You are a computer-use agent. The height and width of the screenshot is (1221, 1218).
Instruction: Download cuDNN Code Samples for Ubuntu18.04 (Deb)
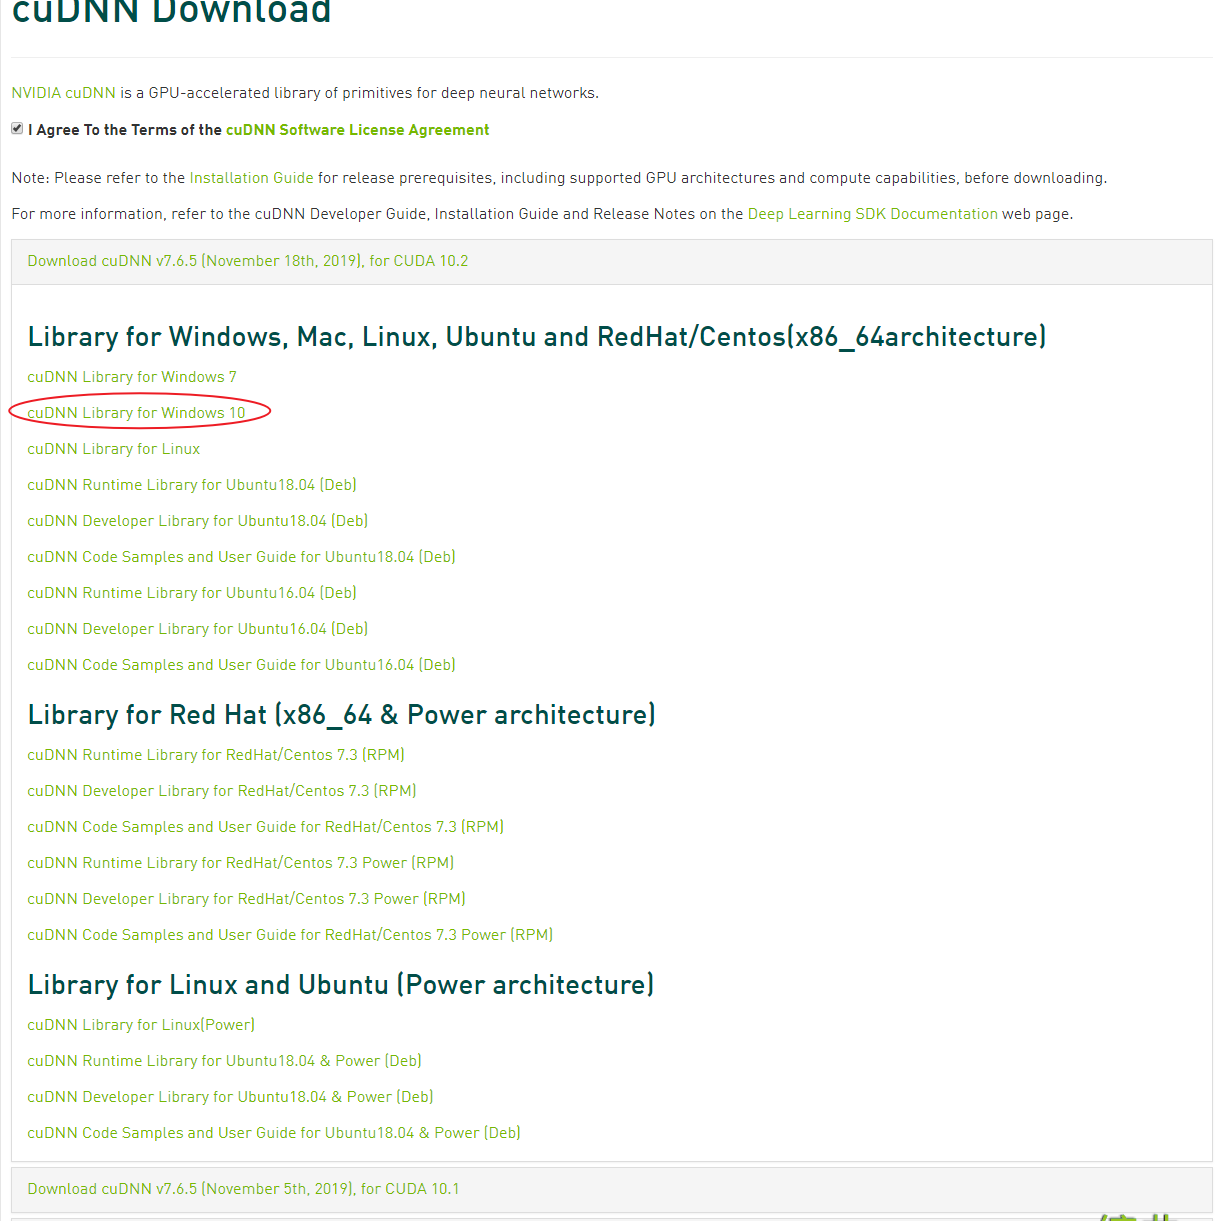pos(241,557)
